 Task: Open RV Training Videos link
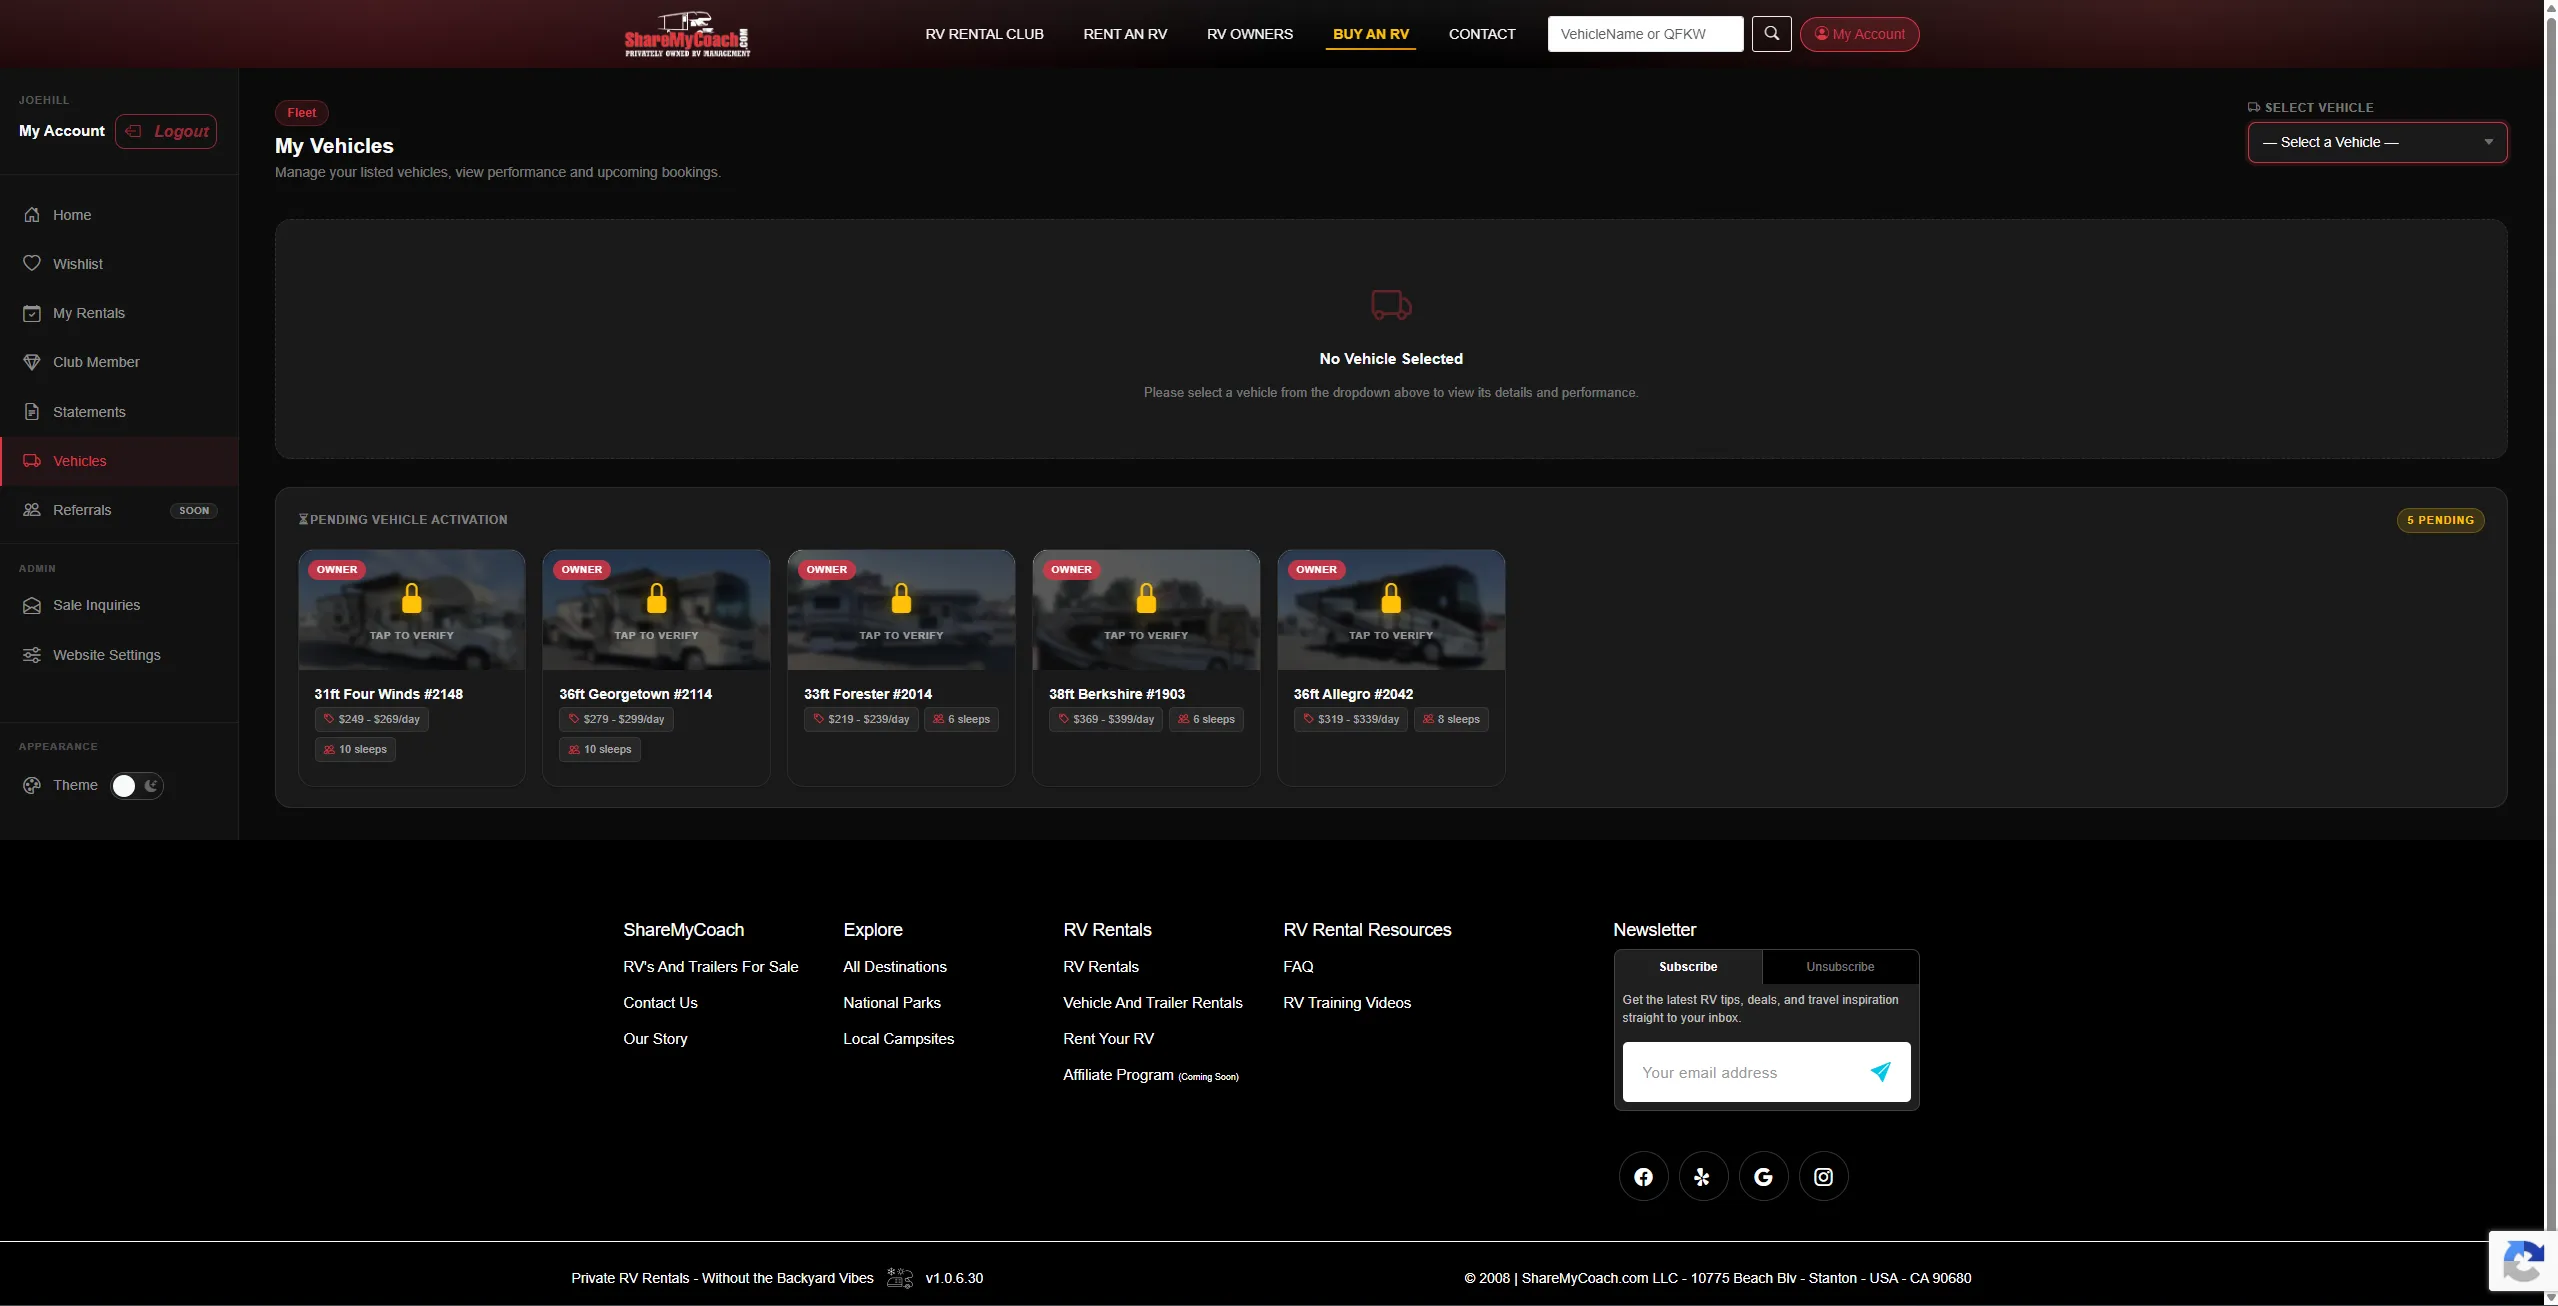pos(1347,1003)
